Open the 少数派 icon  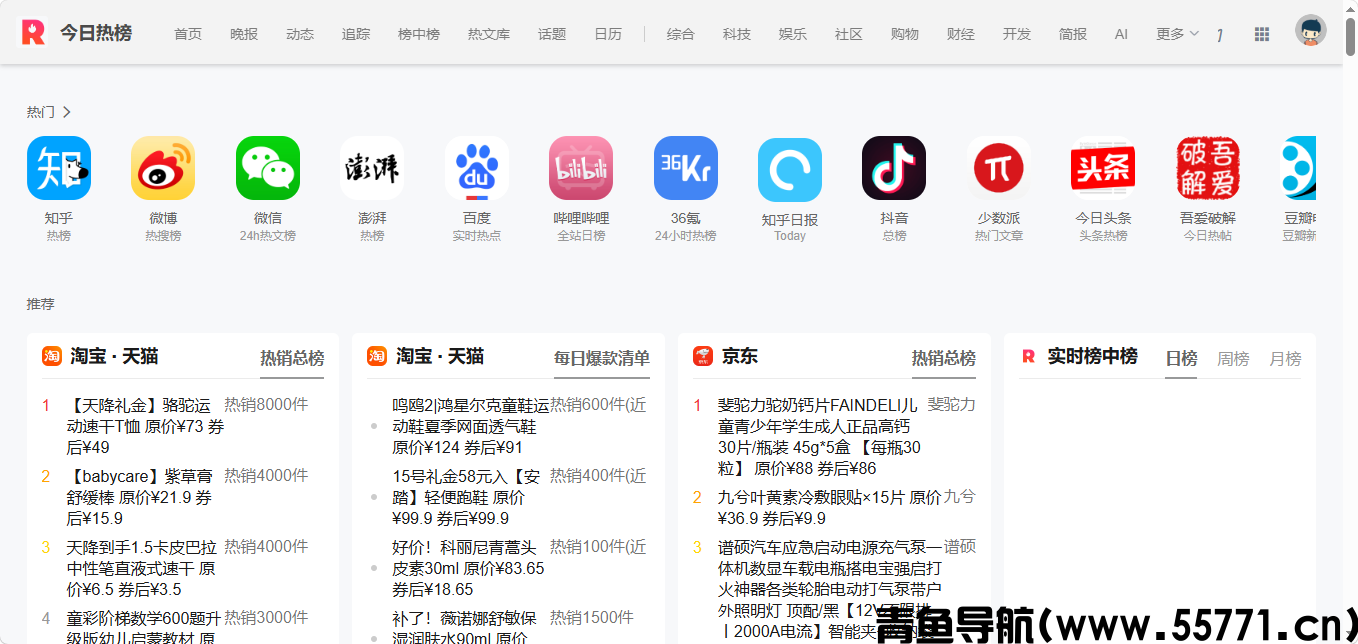[999, 168]
